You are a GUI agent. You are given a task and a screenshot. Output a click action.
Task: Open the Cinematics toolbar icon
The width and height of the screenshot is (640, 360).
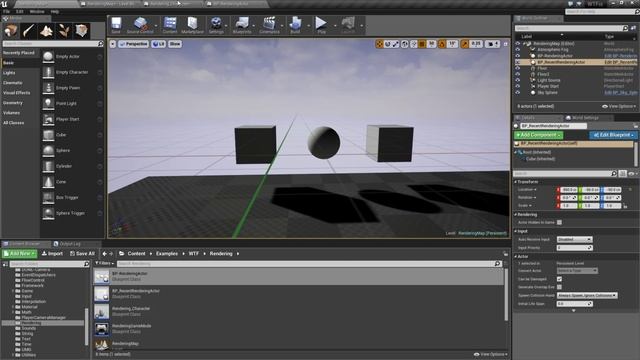pos(269,25)
